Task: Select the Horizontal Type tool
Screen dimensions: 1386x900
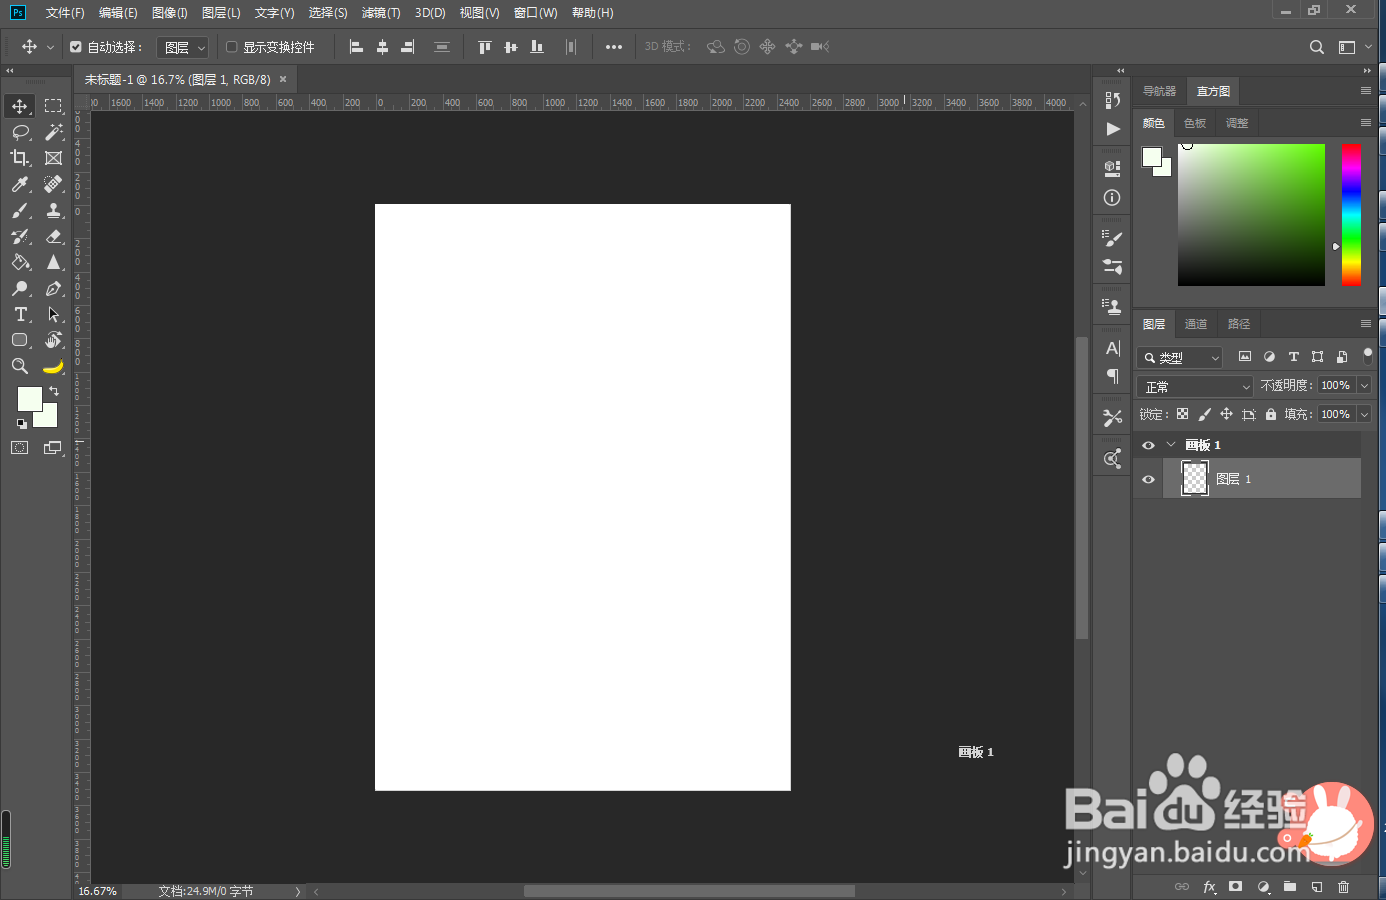Action: (20, 314)
